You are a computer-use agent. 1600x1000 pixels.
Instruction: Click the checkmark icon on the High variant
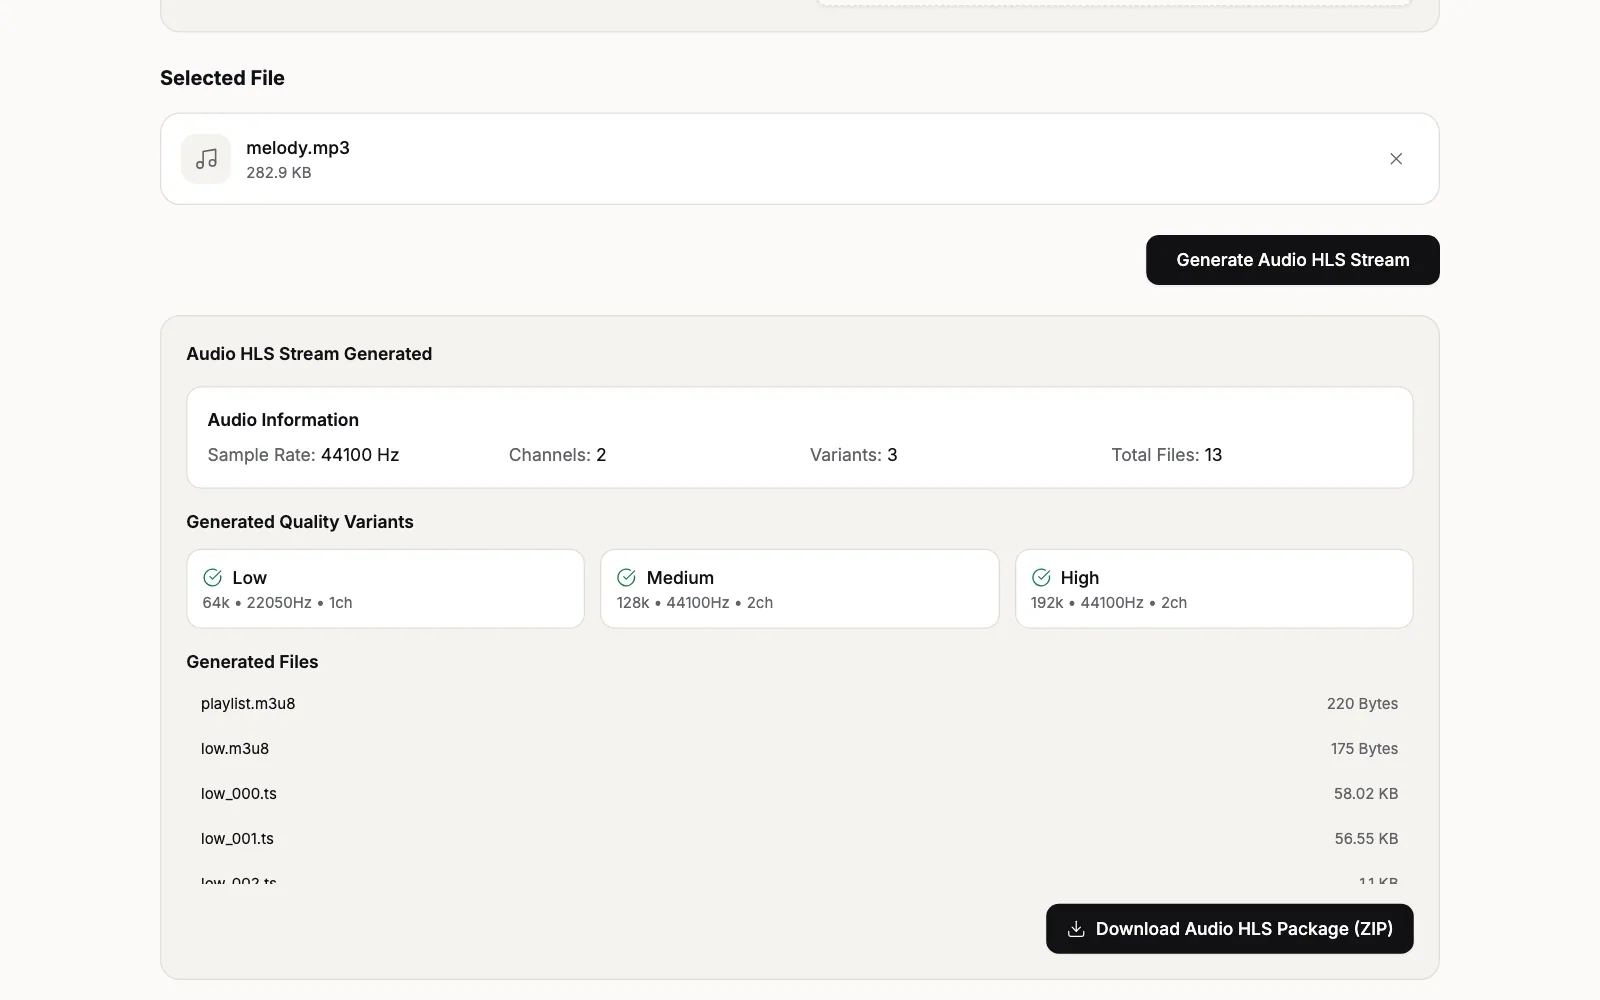click(x=1041, y=577)
